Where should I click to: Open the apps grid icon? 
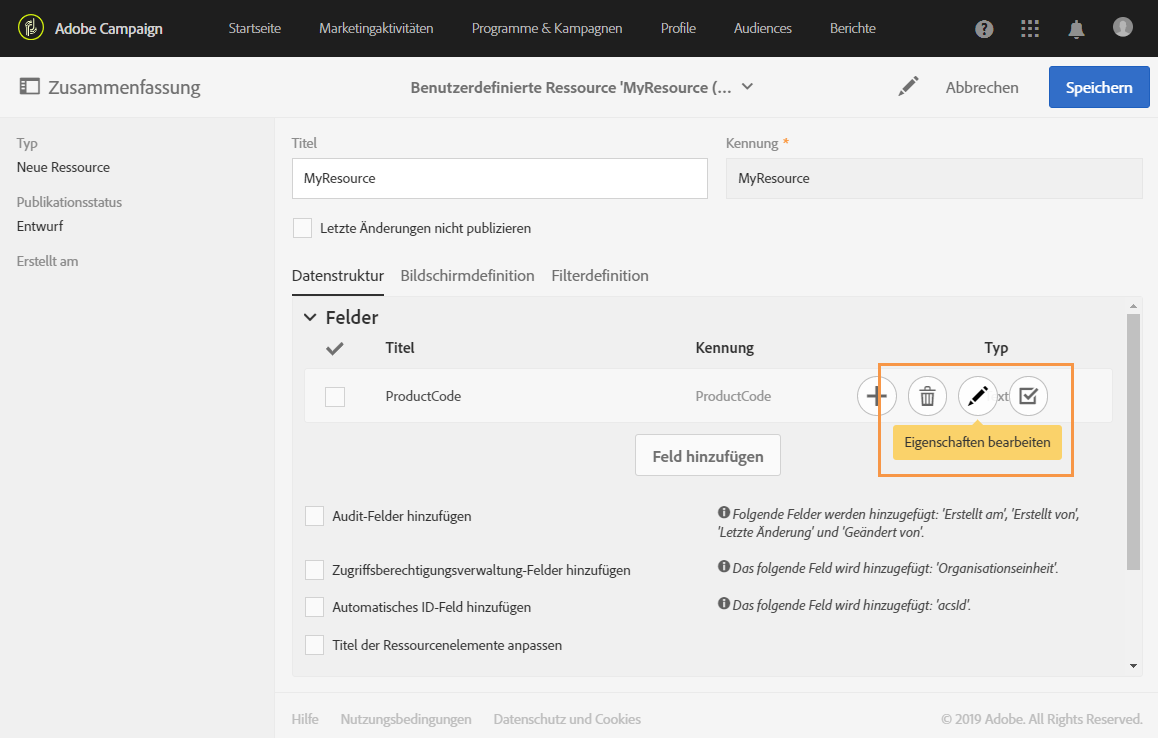tap(1030, 29)
